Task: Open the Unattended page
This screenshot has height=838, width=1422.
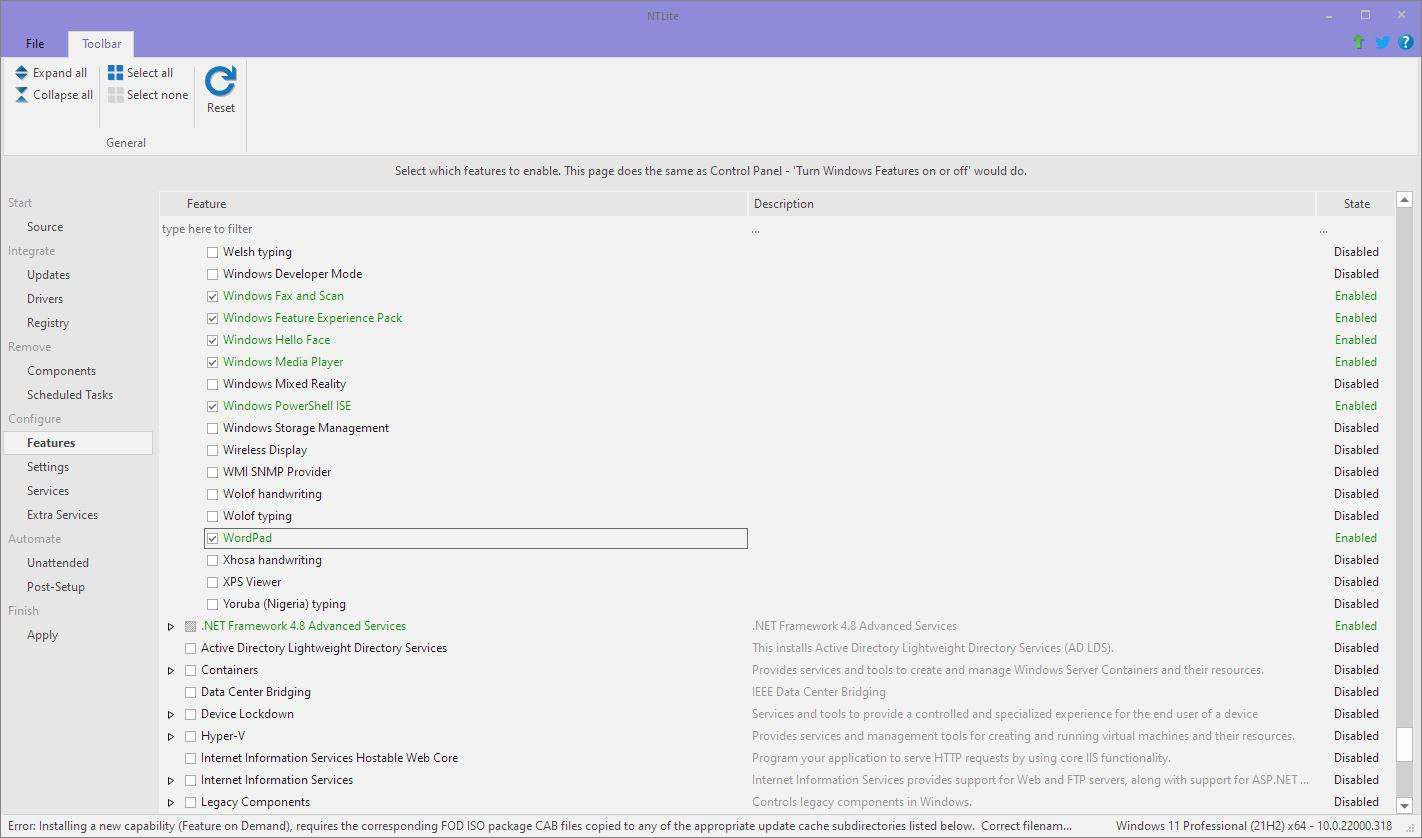Action: click(58, 563)
